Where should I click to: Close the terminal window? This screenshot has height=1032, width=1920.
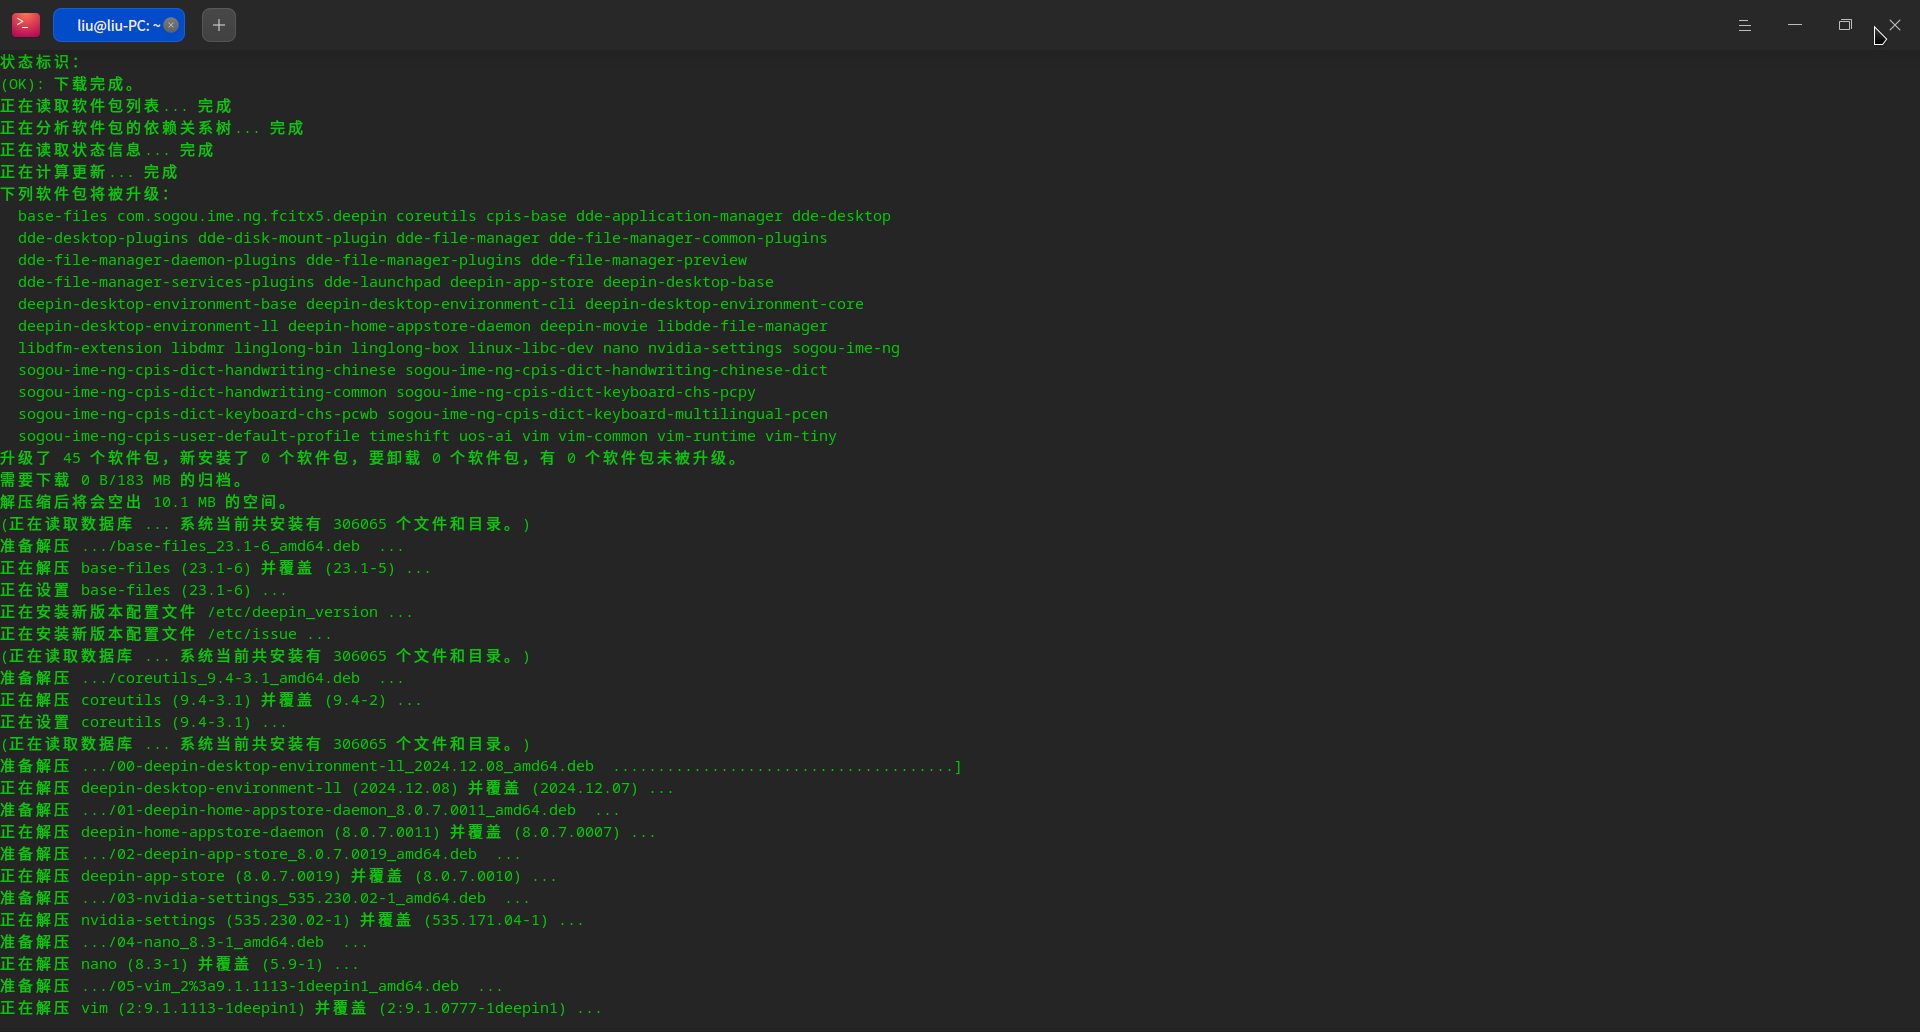1895,25
